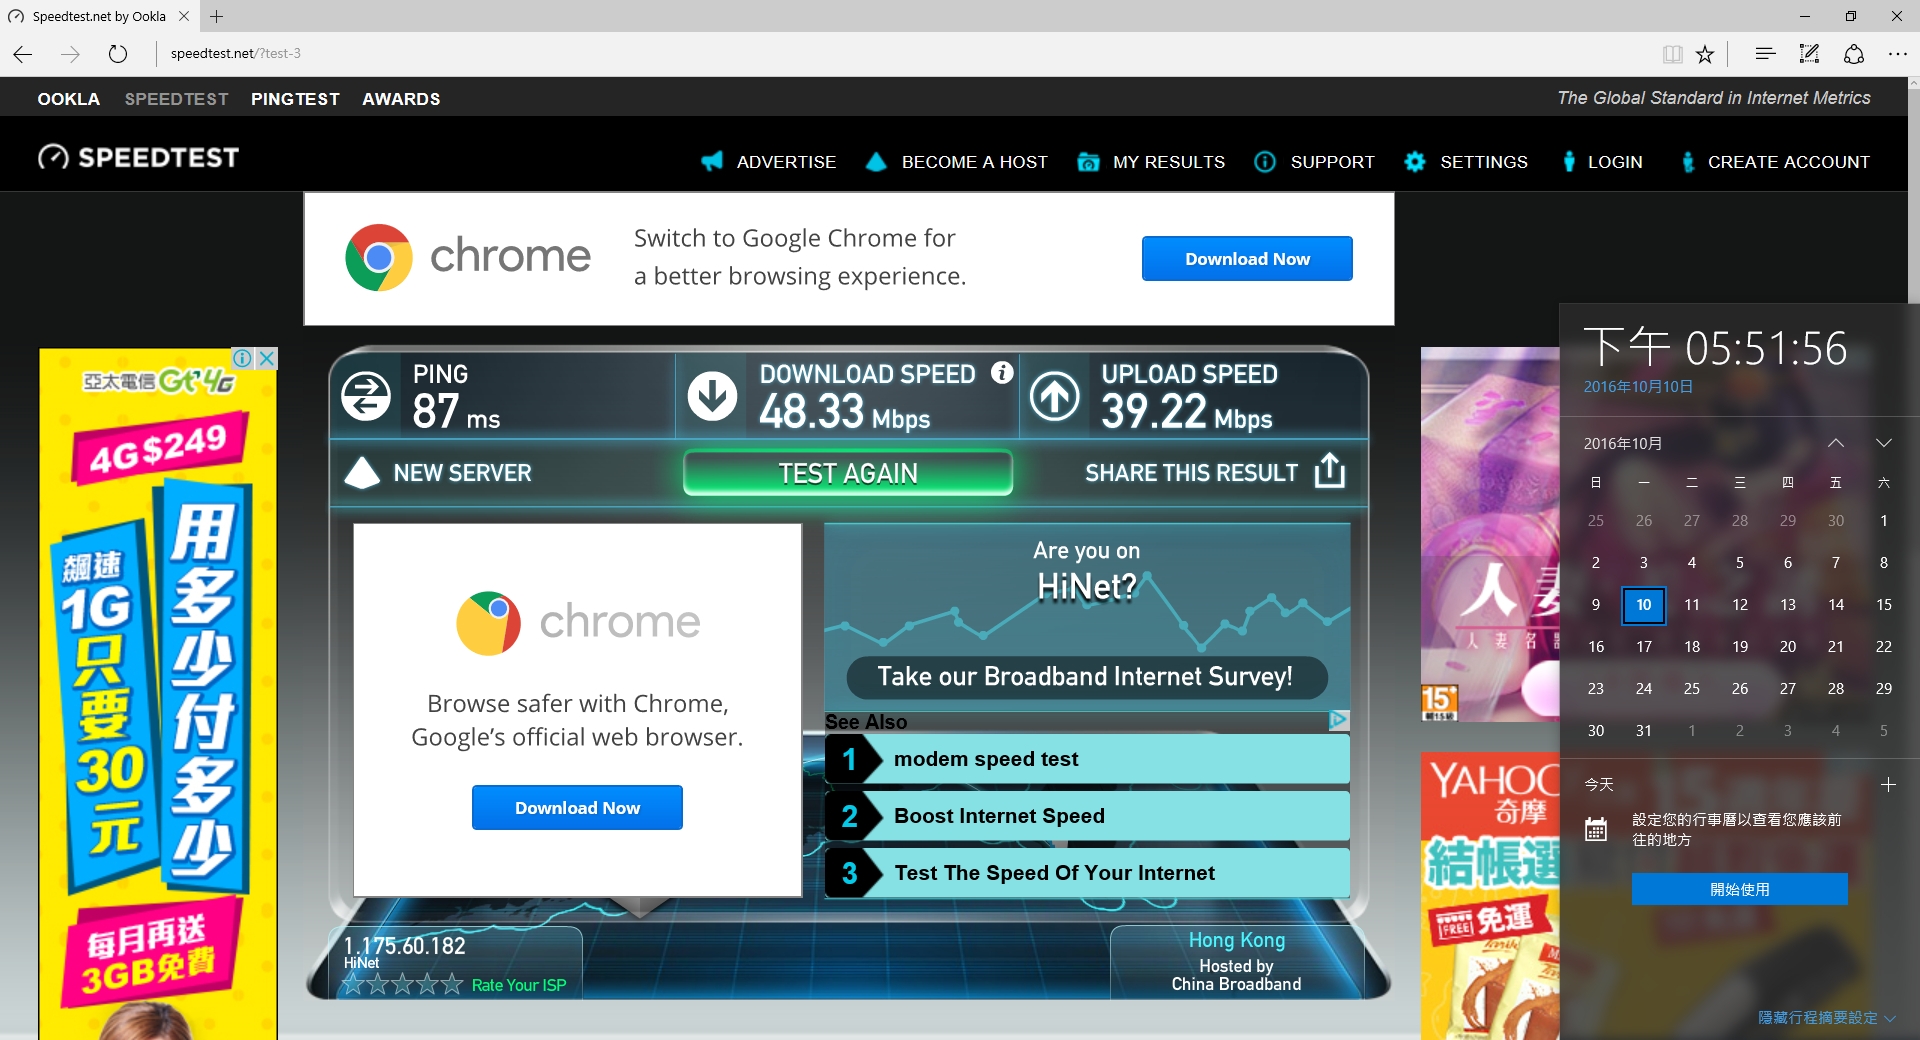Image resolution: width=1920 pixels, height=1040 pixels.
Task: Take the Broadband Internet Survey
Action: click(1086, 677)
